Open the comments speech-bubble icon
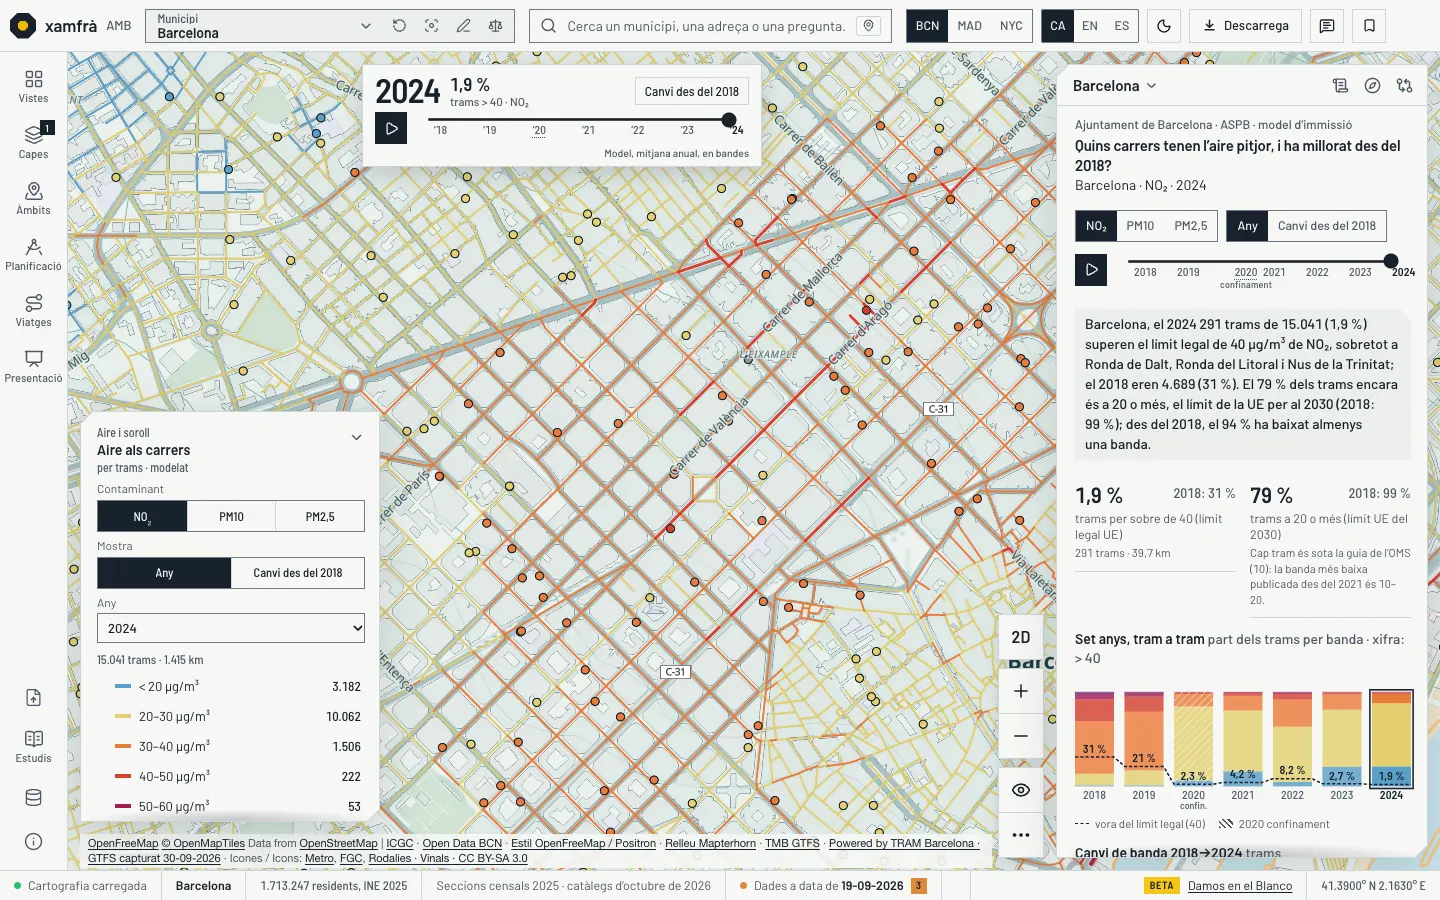This screenshot has height=900, width=1440. point(1327,26)
